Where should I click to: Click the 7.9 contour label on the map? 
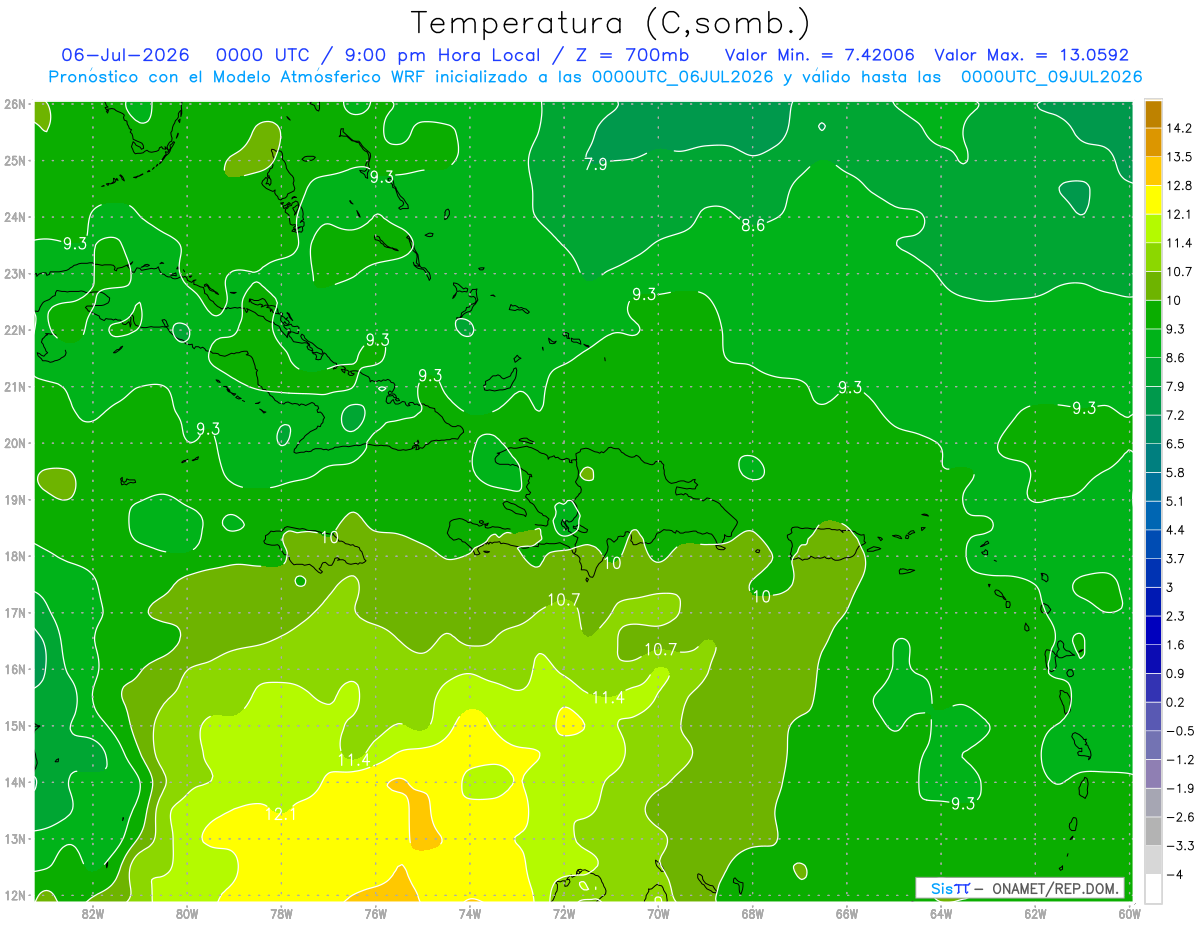[x=595, y=164]
